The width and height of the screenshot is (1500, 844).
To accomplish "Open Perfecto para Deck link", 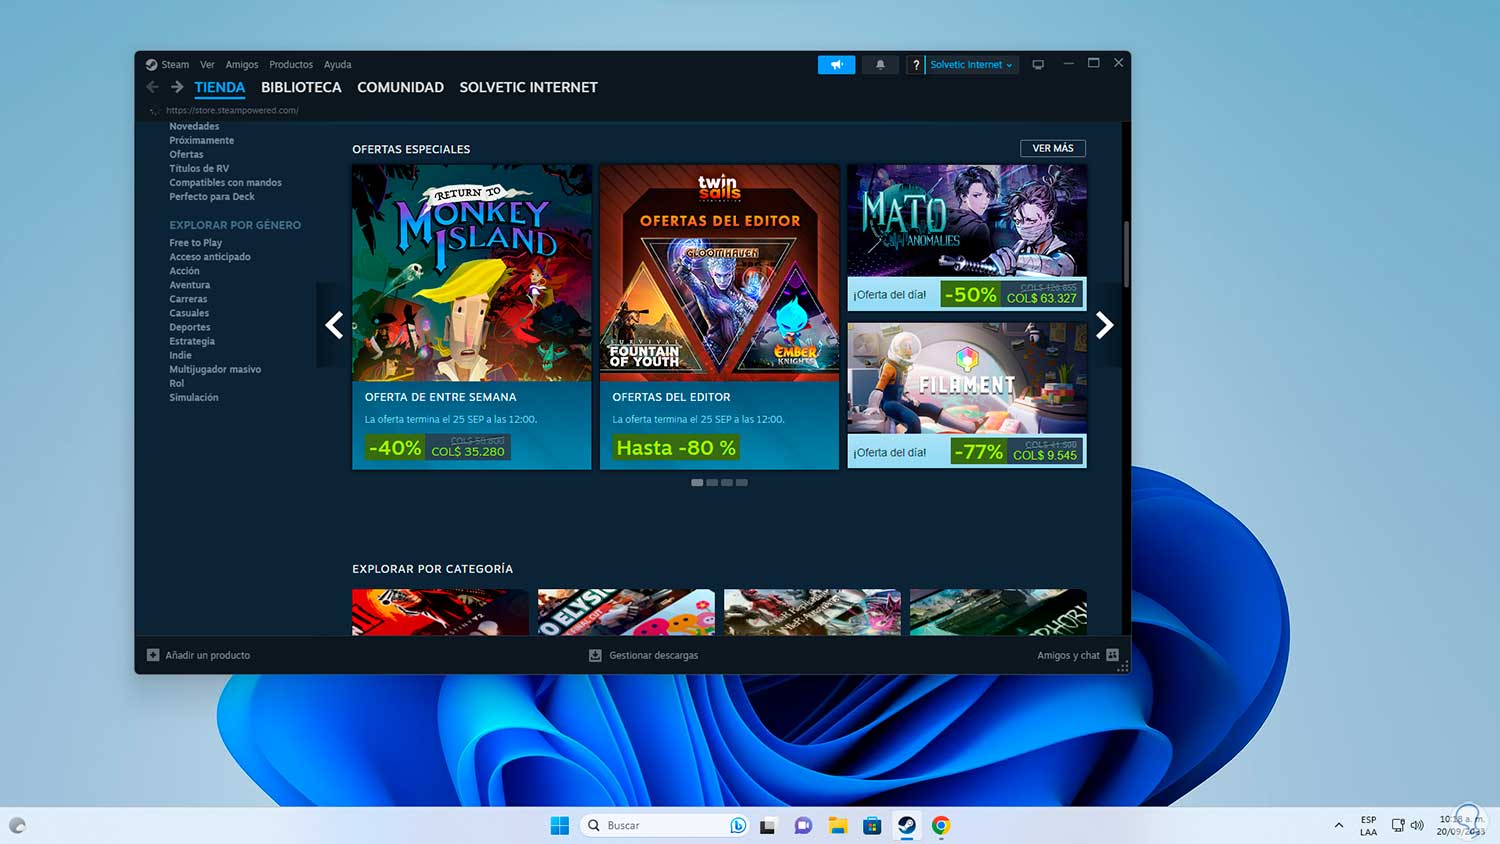I will click(x=212, y=196).
